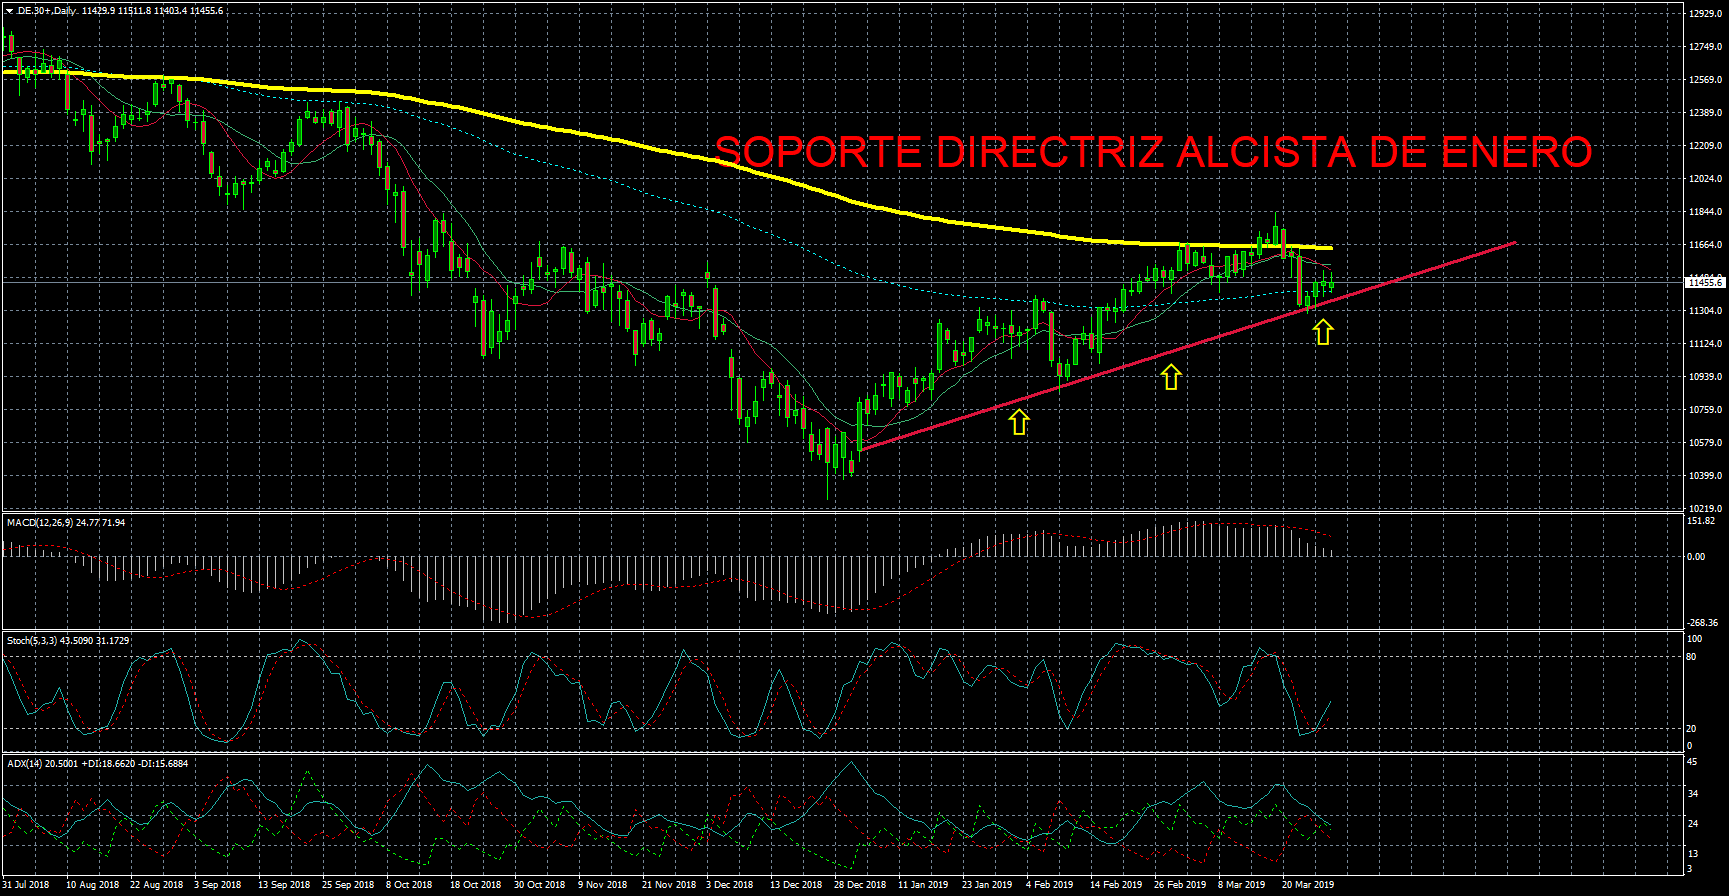Click the 31 Jul 2018 date label
Viewport: 1729px width, 896px height.
[x=26, y=885]
